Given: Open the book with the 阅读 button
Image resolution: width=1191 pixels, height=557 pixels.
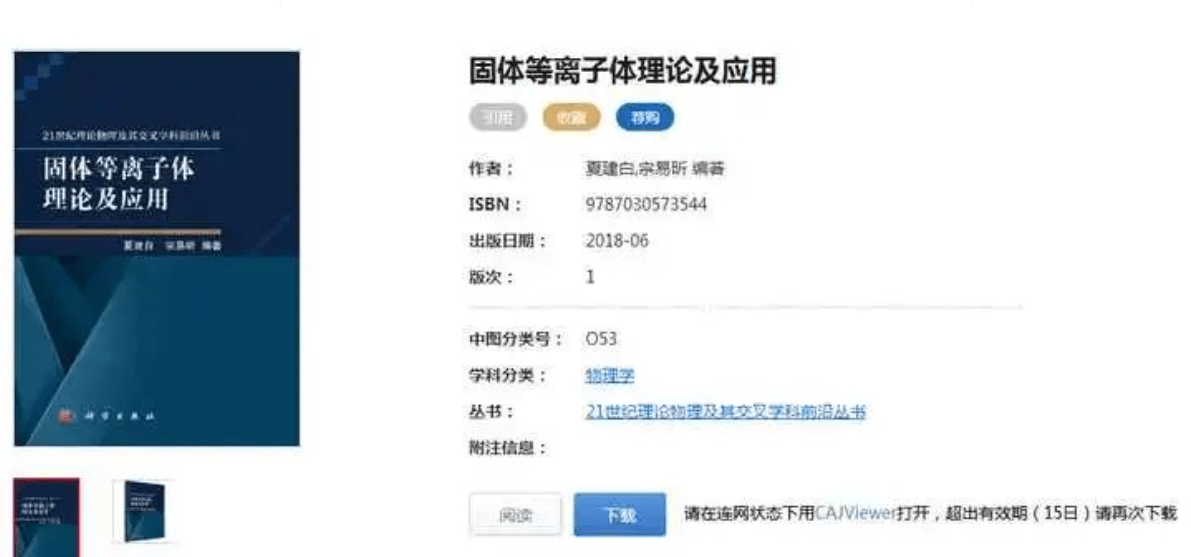Looking at the screenshot, I should coord(515,515).
